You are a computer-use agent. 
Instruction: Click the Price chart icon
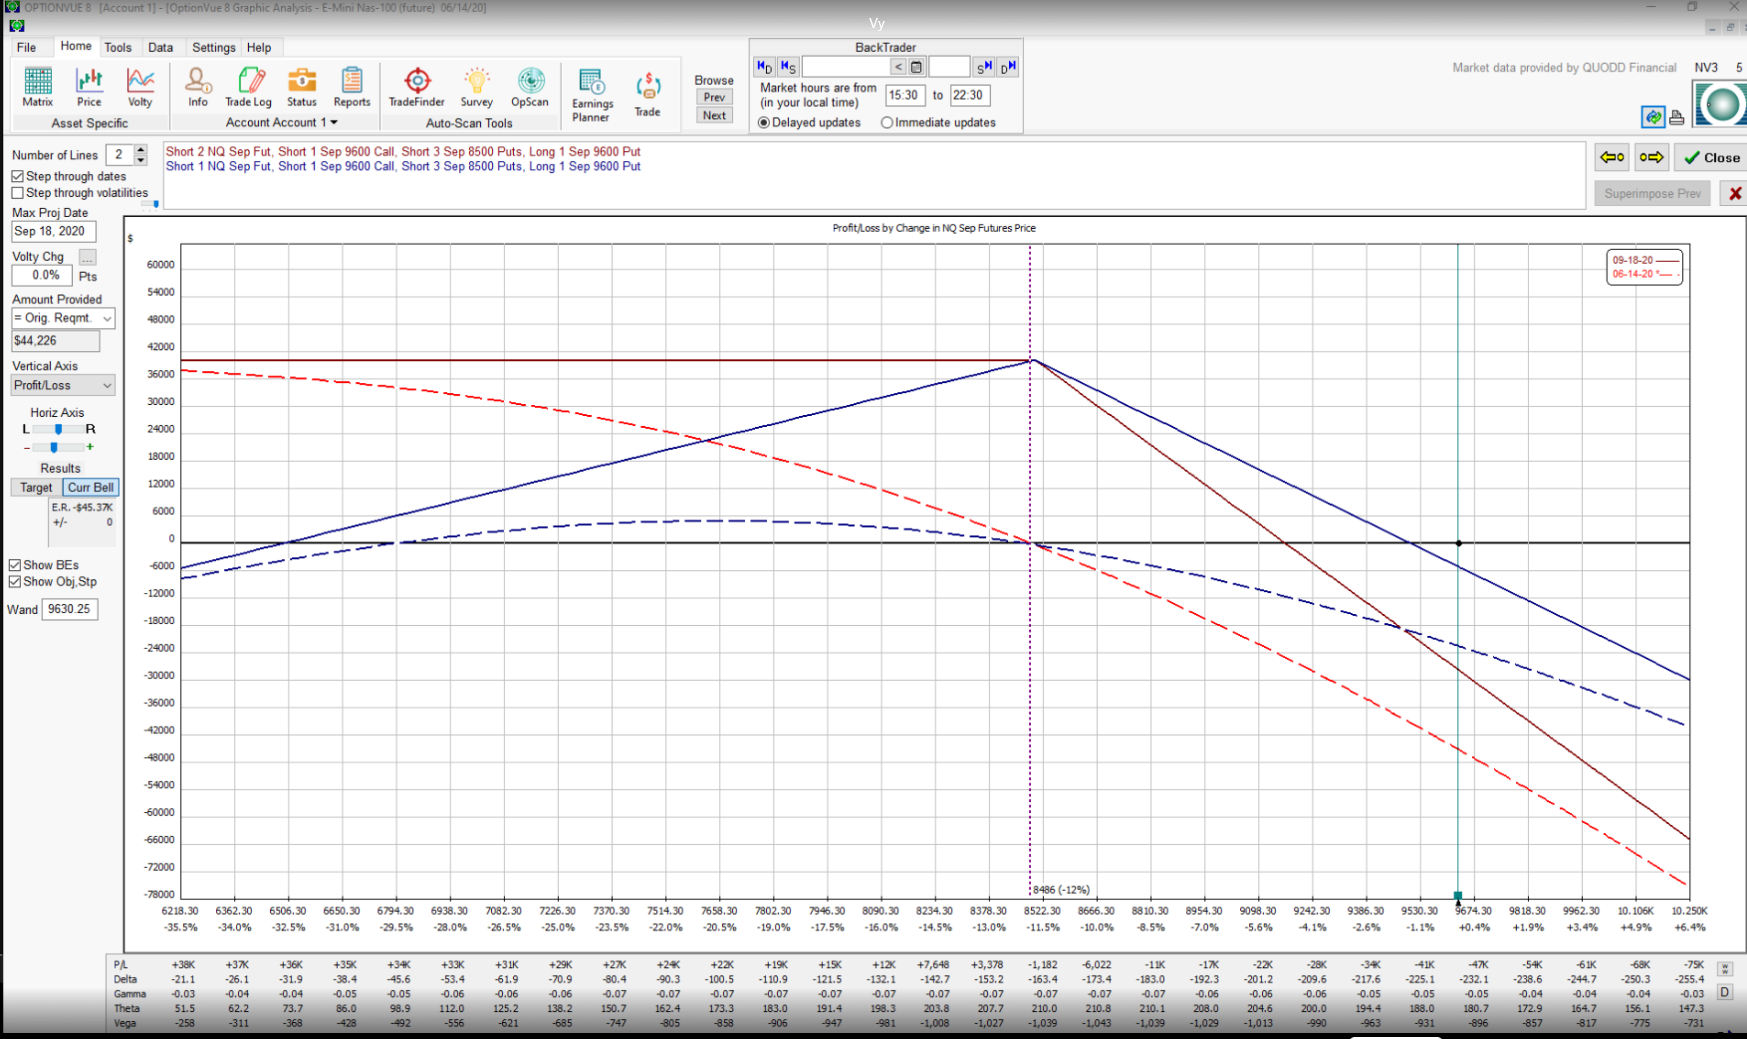(x=89, y=86)
